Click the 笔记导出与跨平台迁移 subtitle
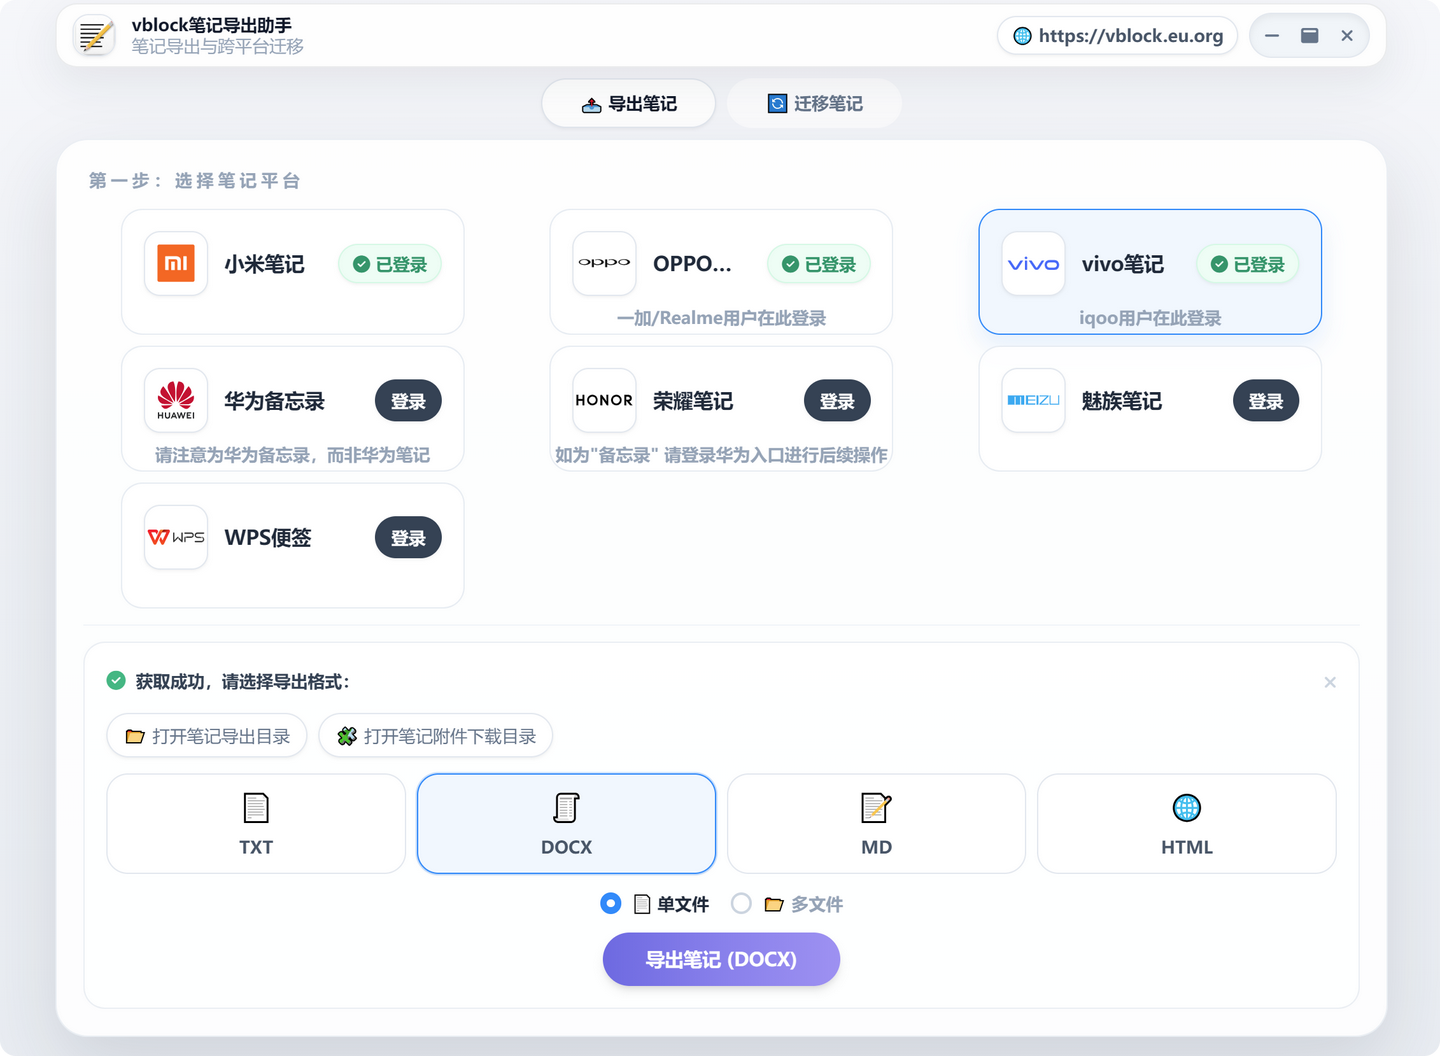This screenshot has height=1056, width=1440. click(218, 47)
